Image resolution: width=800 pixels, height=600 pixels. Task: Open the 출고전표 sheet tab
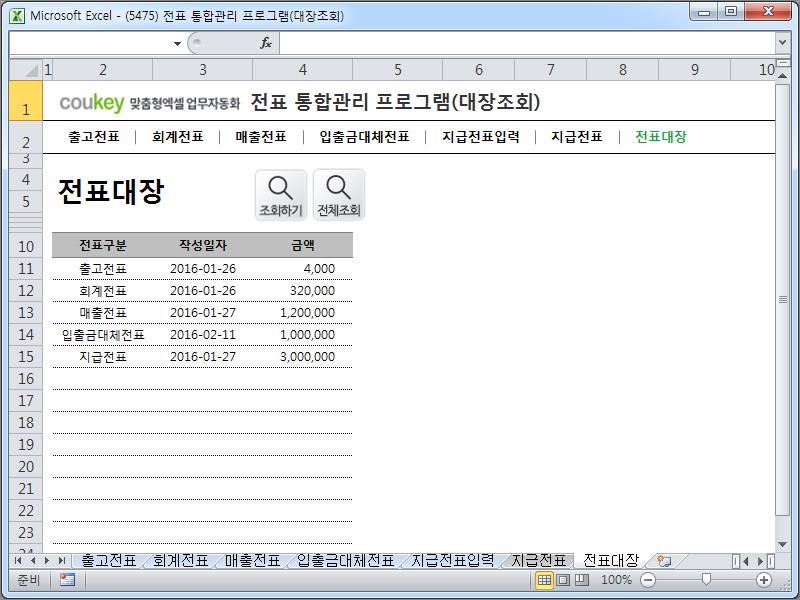109,561
